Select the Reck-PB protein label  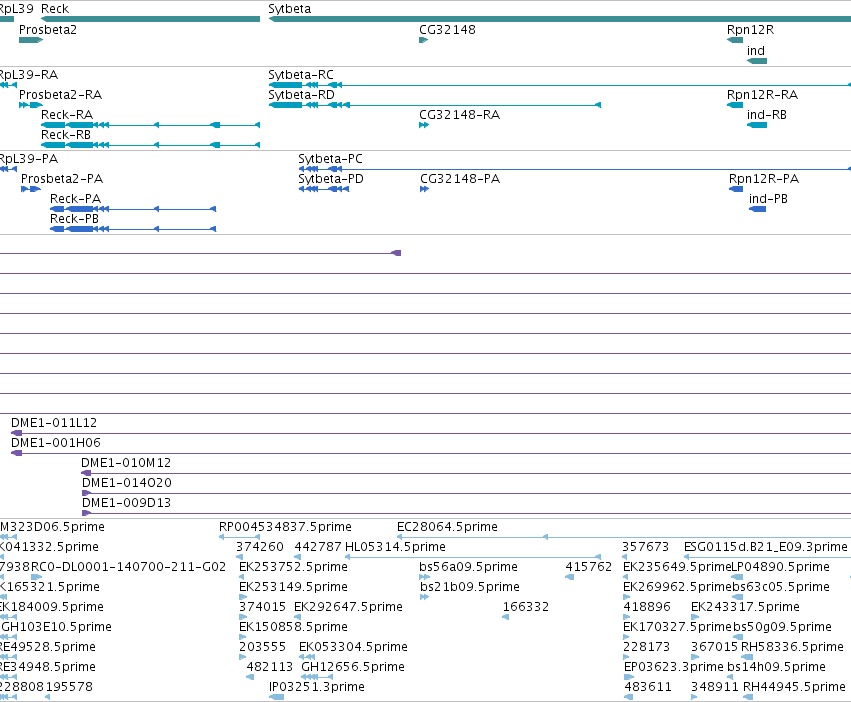(74, 219)
